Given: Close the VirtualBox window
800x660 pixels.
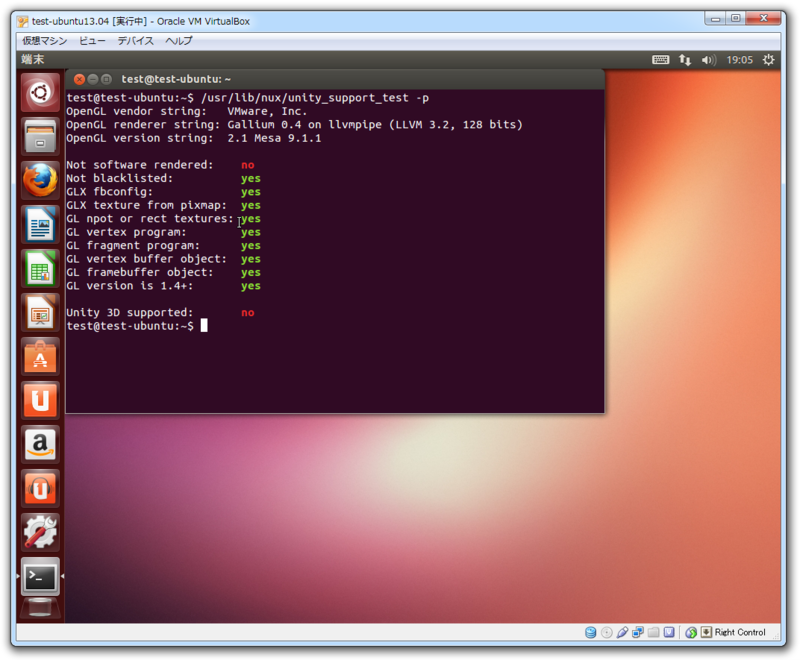Looking at the screenshot, I should tap(763, 19).
